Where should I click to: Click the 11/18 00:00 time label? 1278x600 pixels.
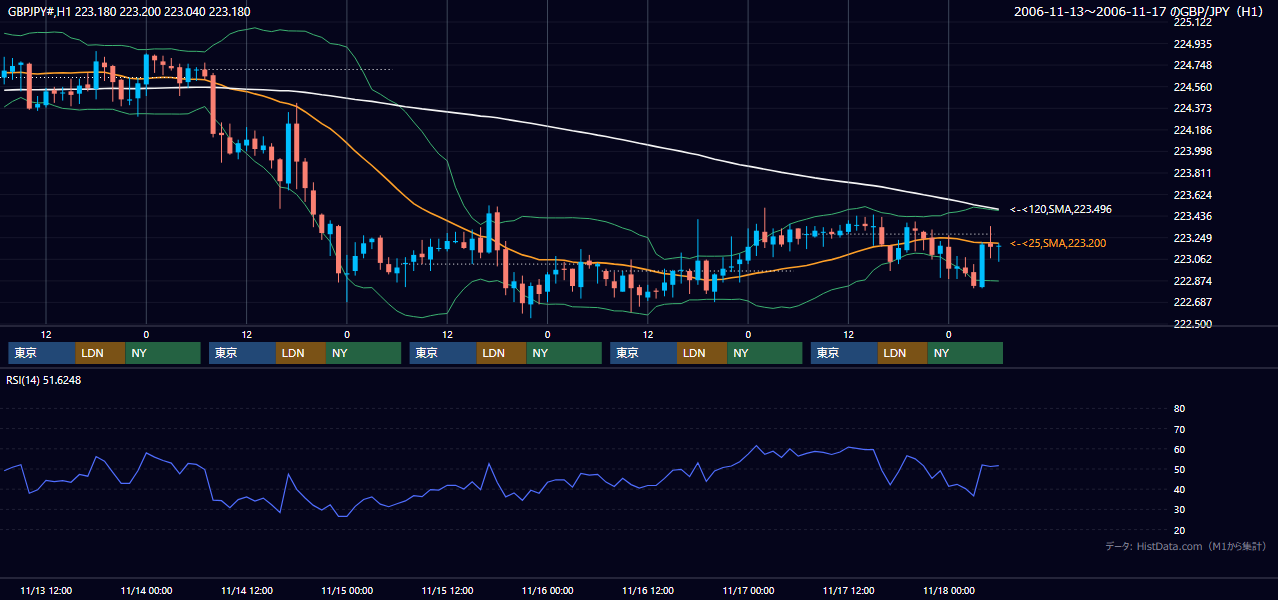click(949, 590)
